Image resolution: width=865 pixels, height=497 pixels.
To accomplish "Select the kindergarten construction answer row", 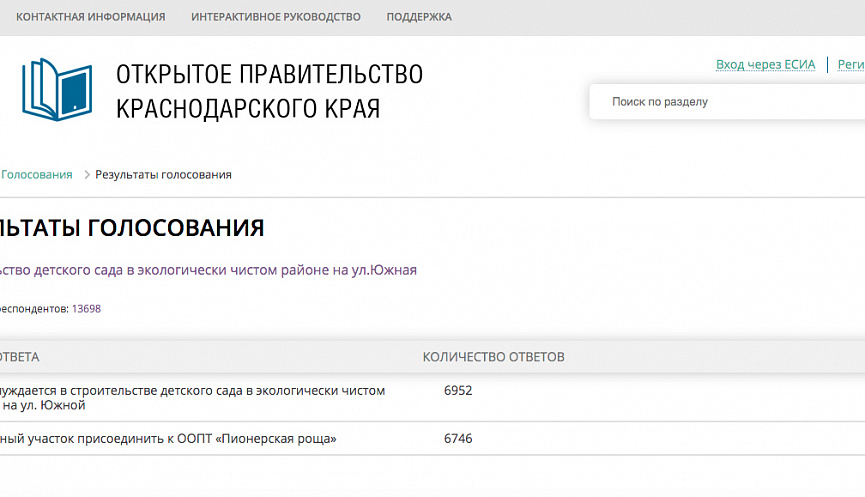I will click(192, 398).
